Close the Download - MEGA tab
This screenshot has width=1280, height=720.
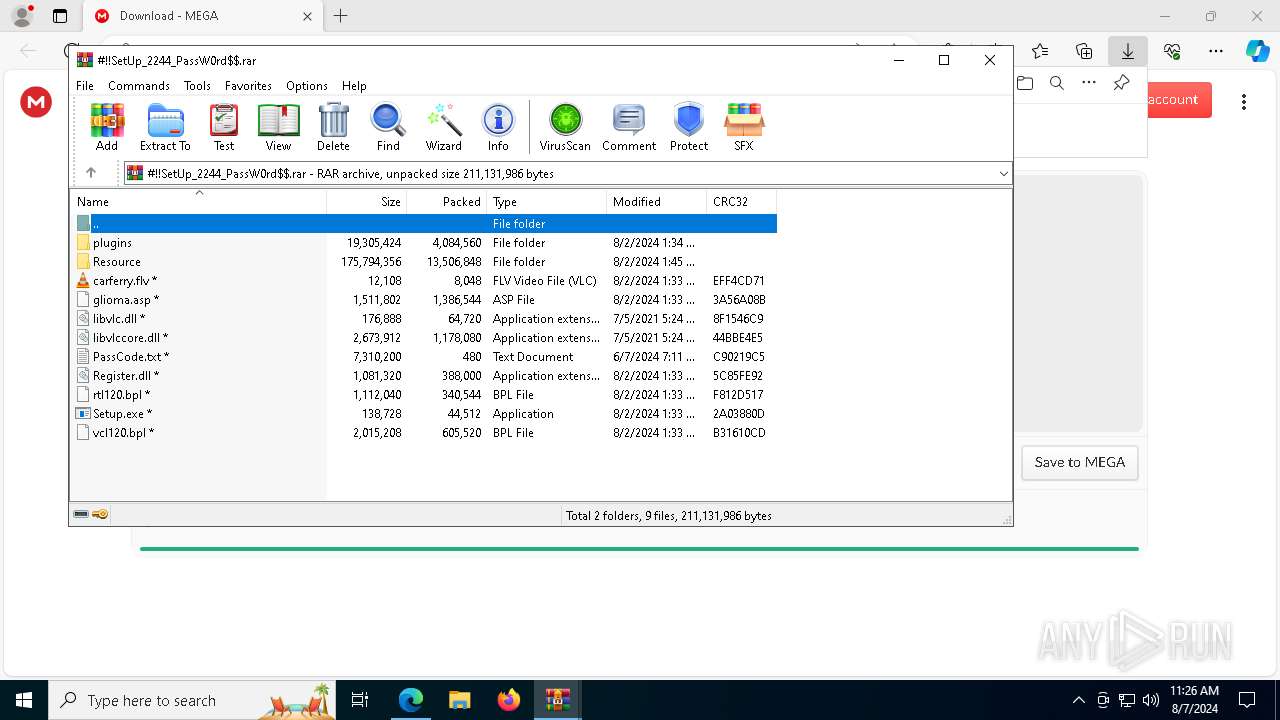307,16
